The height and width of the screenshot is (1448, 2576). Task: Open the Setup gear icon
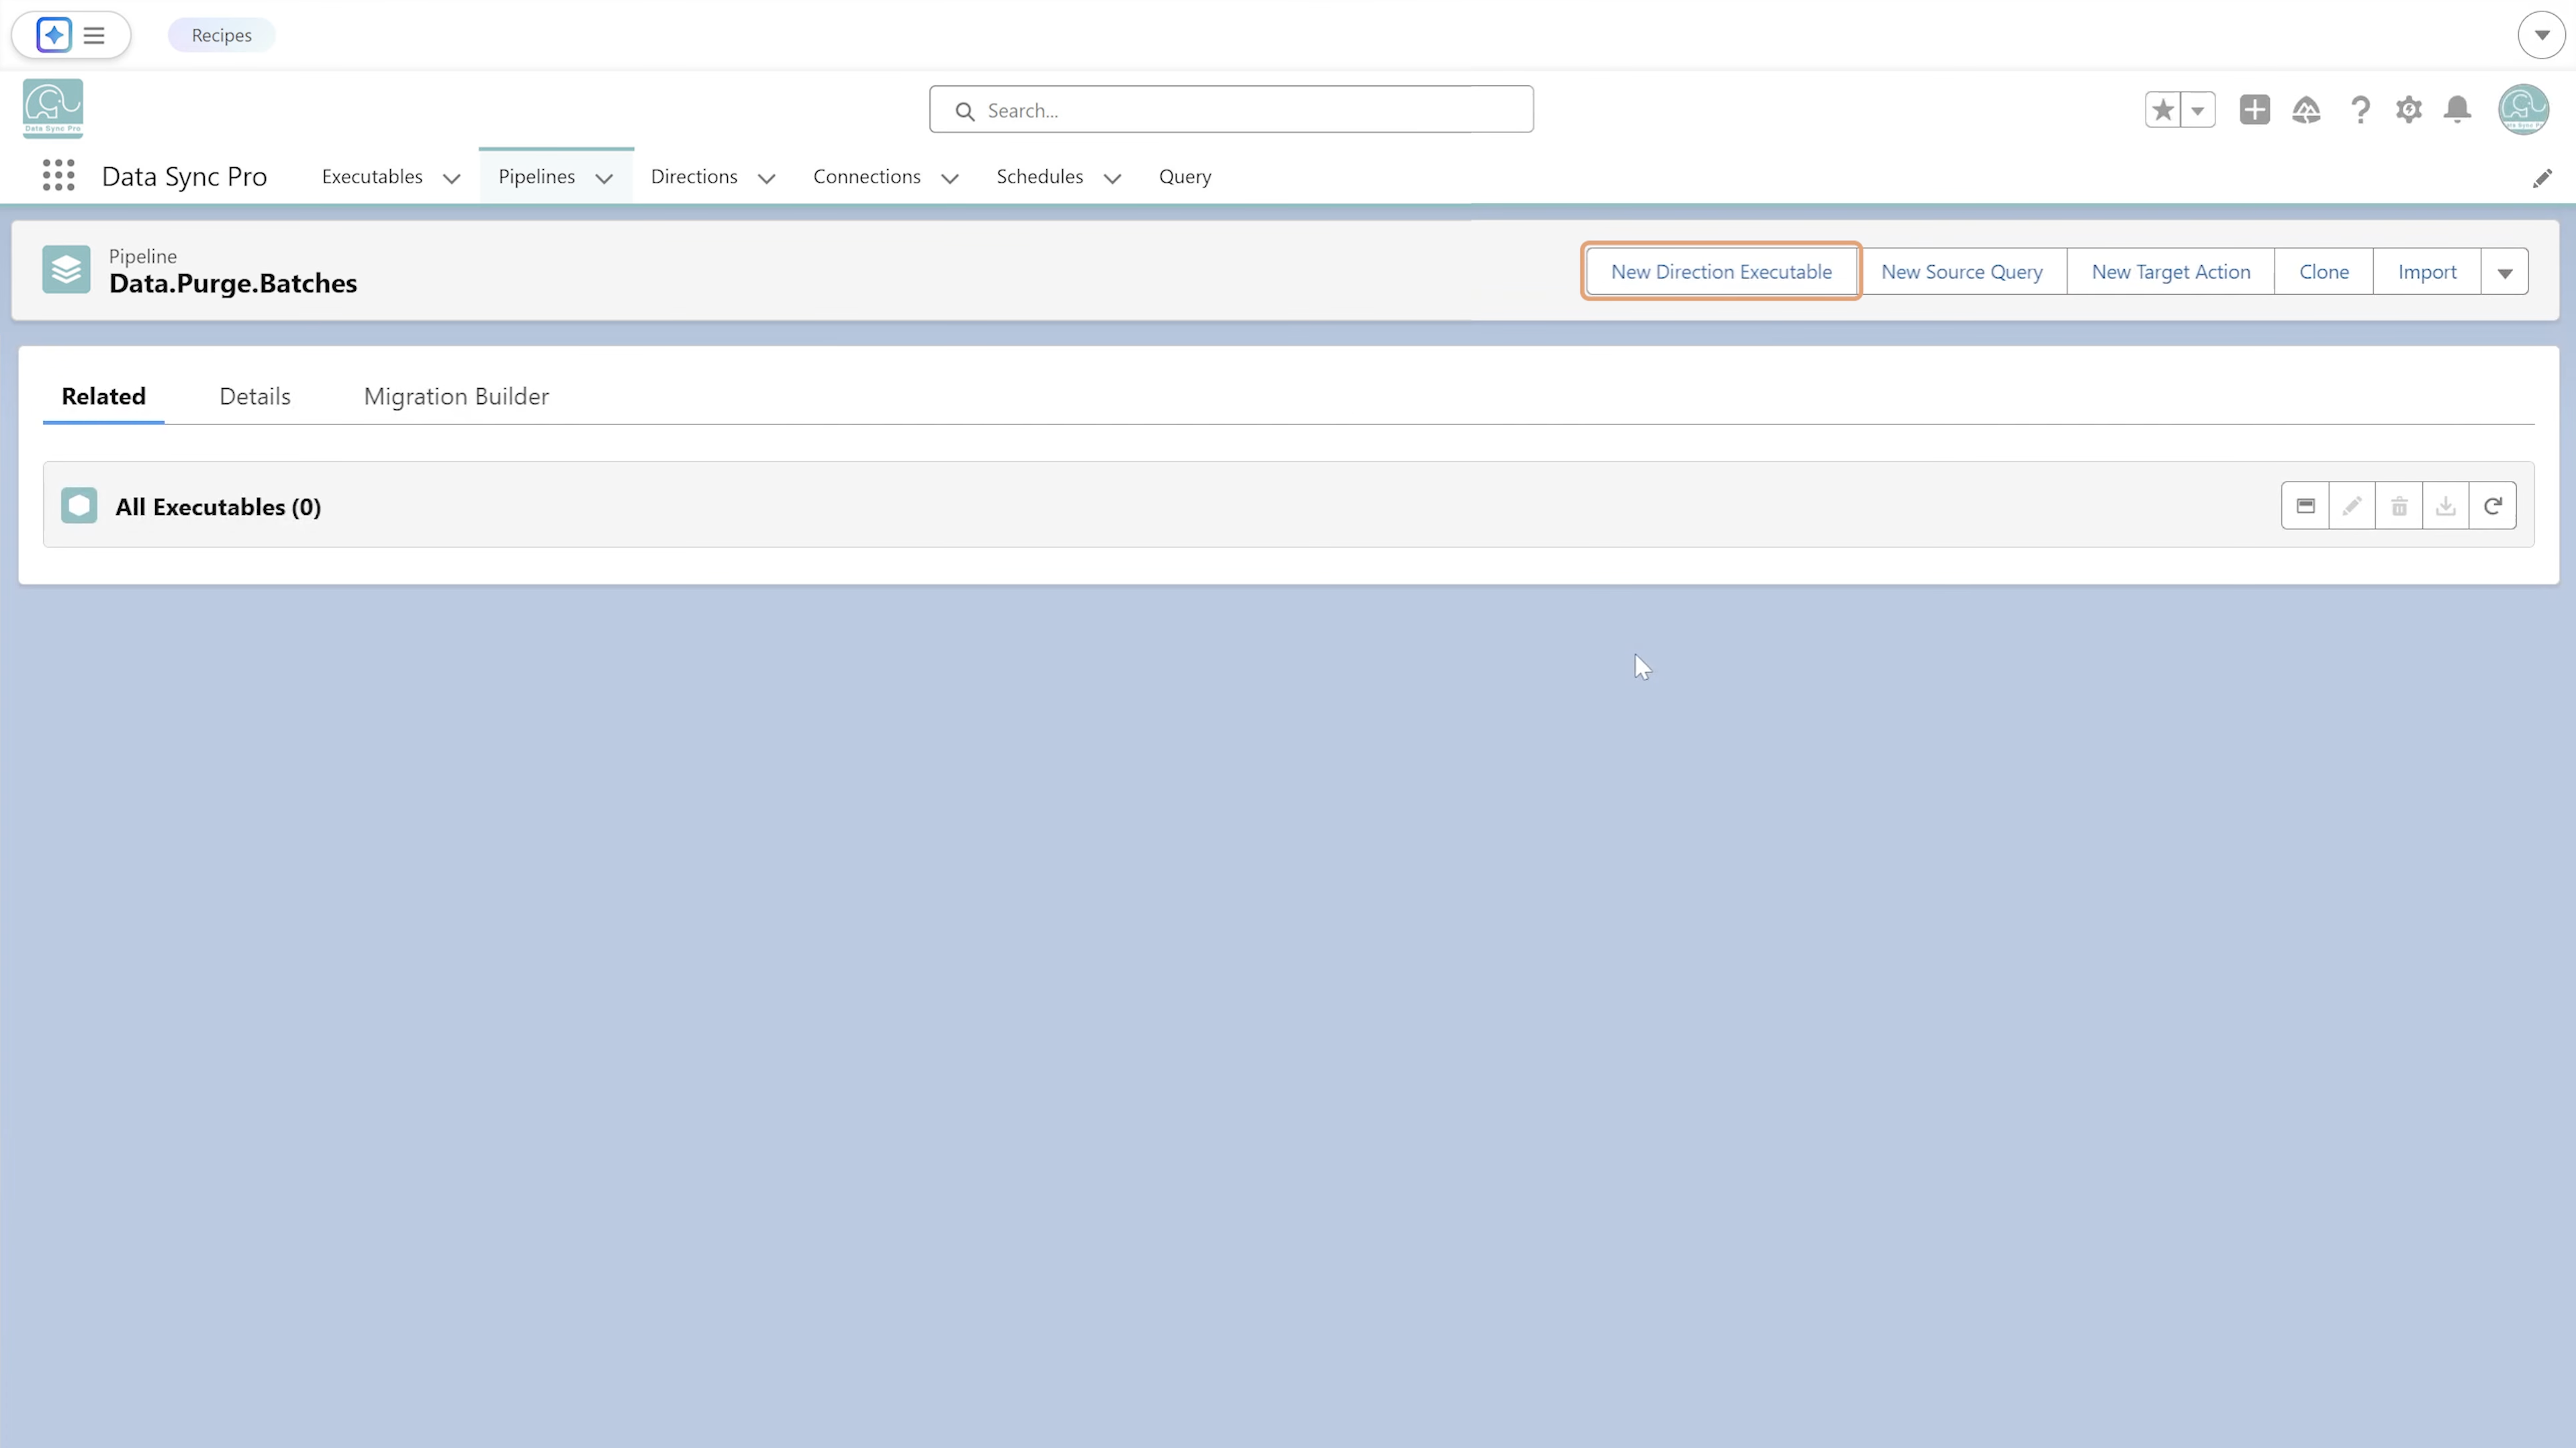point(2409,110)
